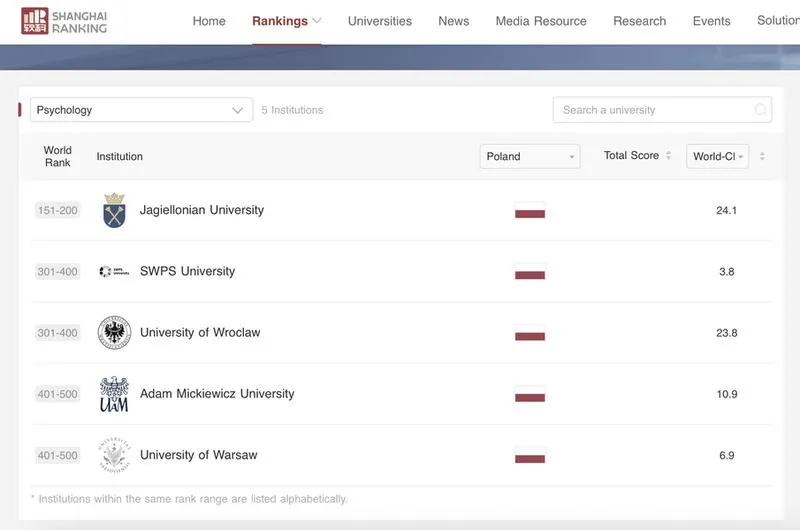Click University of Warsaw's 401-500 rank badge
Viewport: 800px width, 530px height.
tap(58, 455)
